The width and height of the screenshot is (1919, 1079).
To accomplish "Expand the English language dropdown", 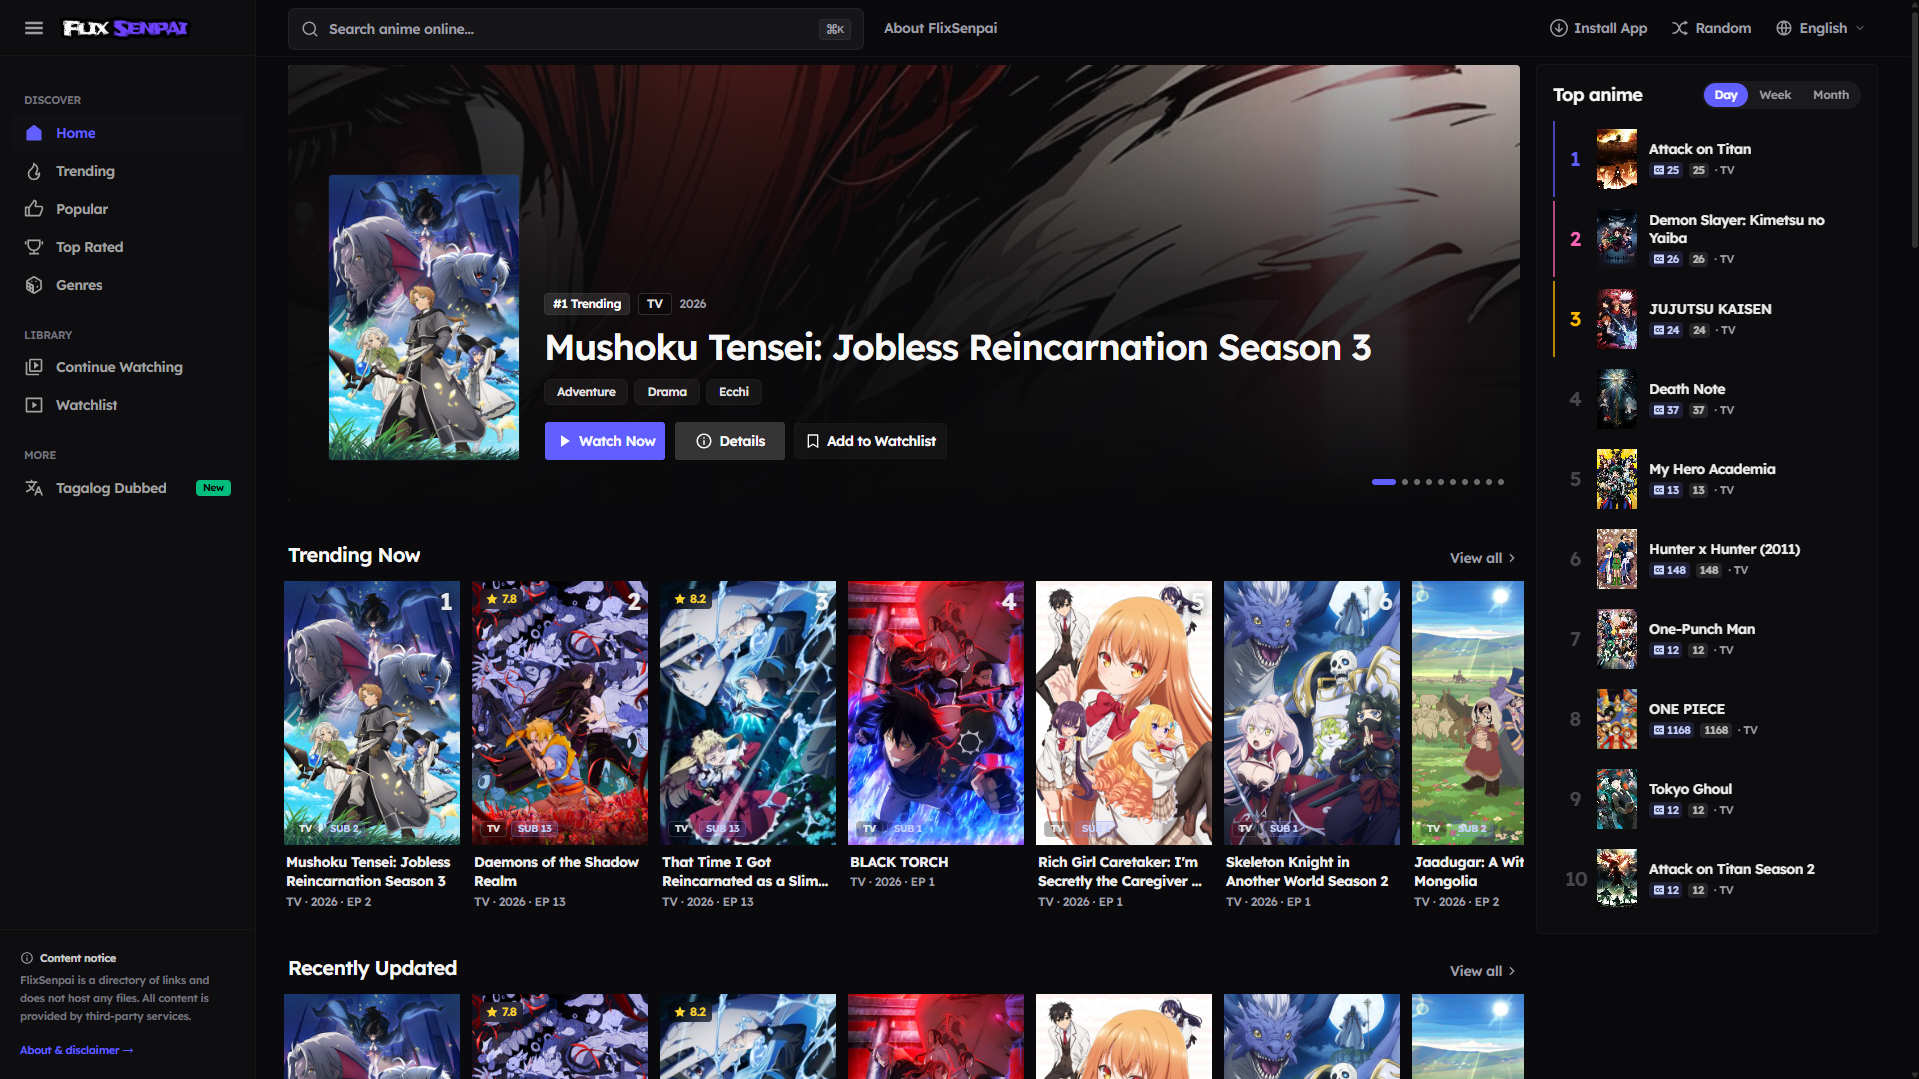I will click(x=1821, y=28).
